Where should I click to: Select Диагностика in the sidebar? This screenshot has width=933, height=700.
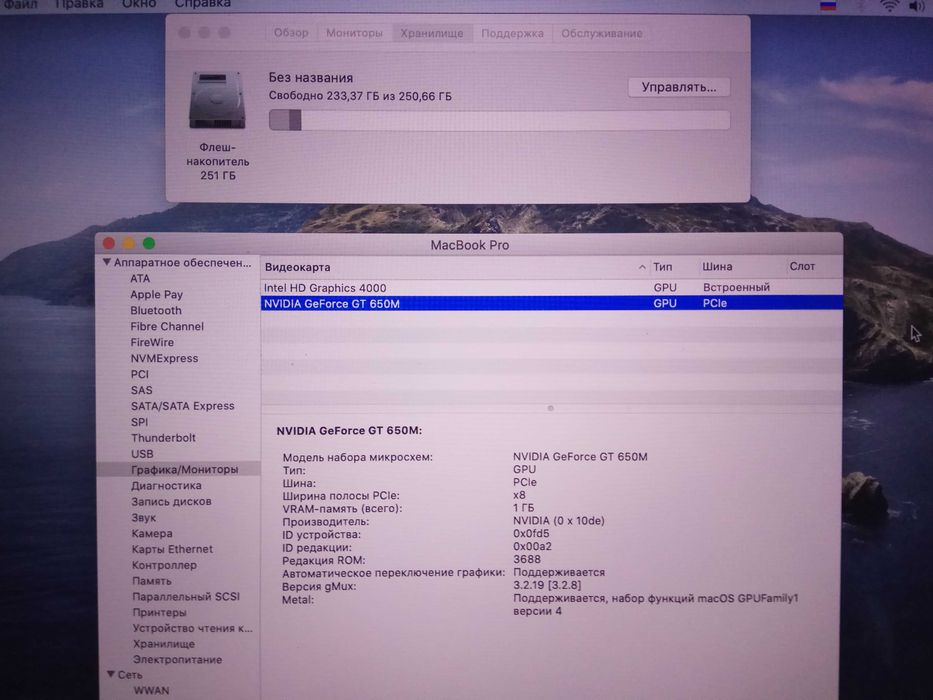pos(167,486)
